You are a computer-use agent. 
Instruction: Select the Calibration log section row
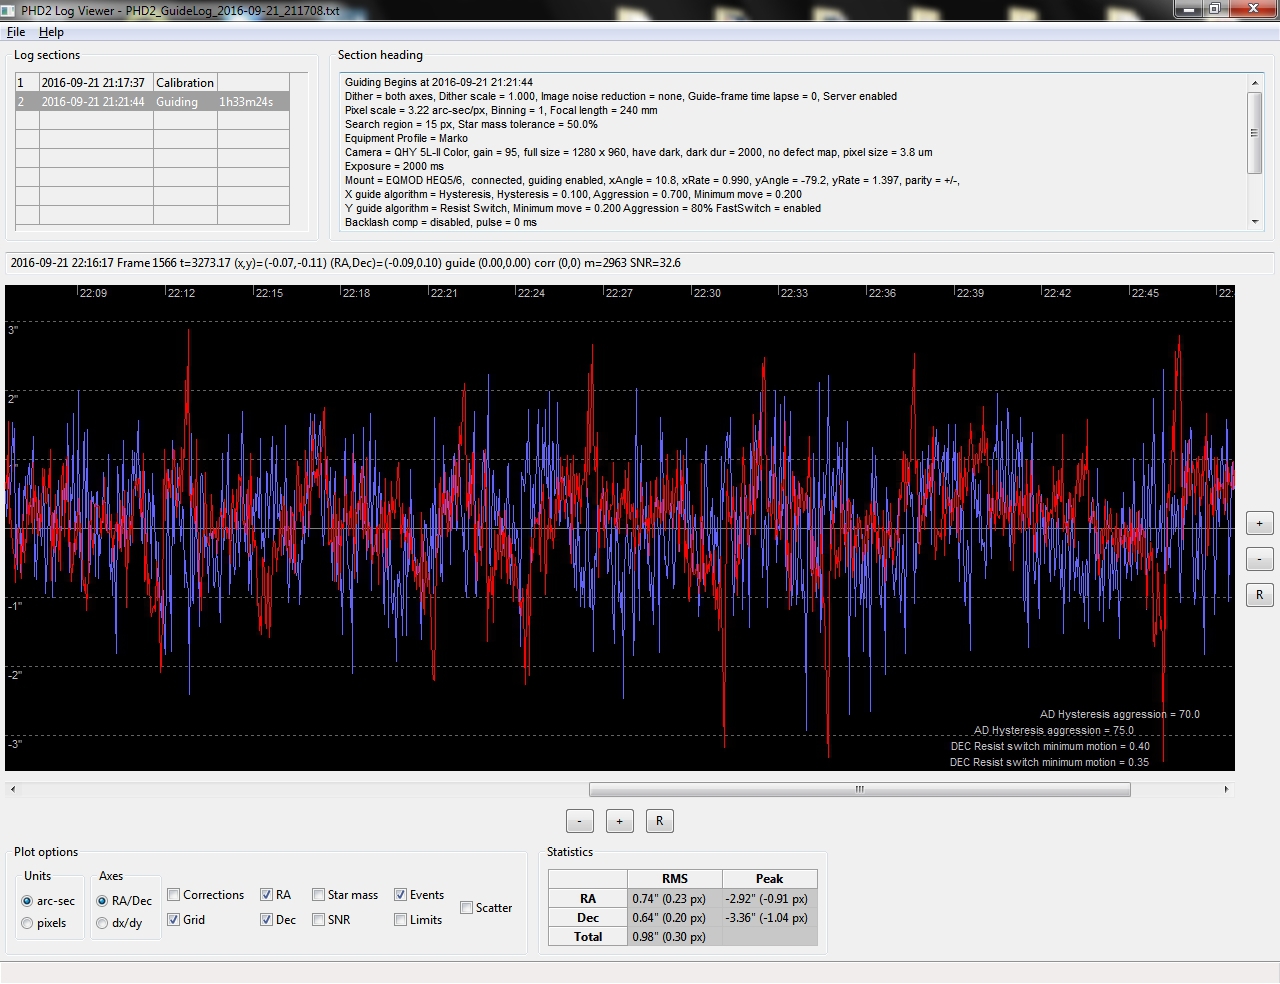[x=152, y=83]
